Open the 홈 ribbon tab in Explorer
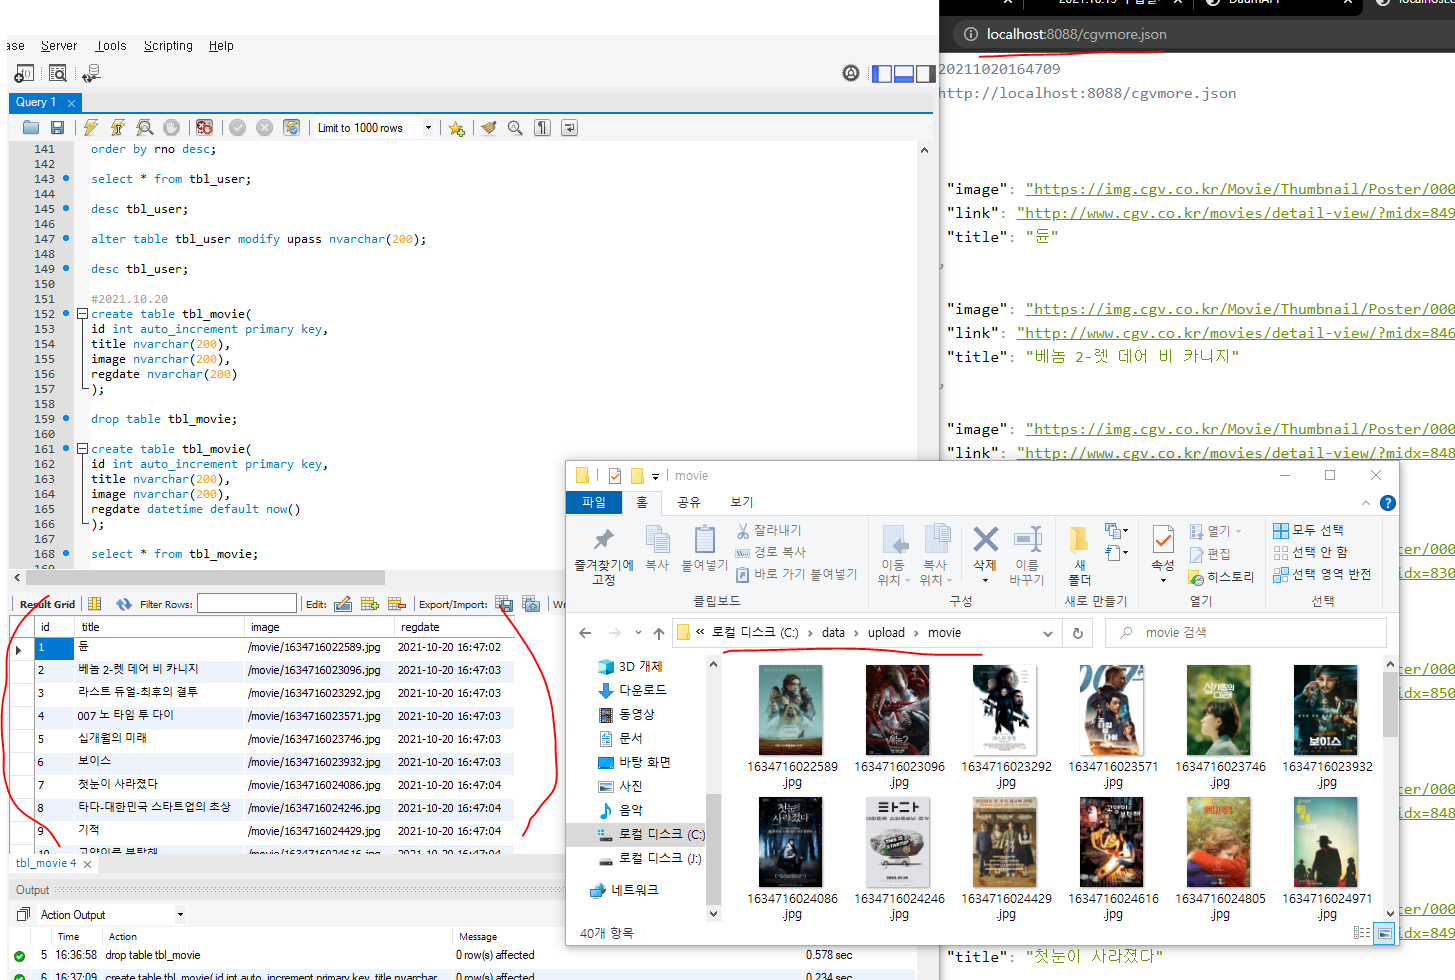This screenshot has width=1455, height=980. [x=642, y=502]
